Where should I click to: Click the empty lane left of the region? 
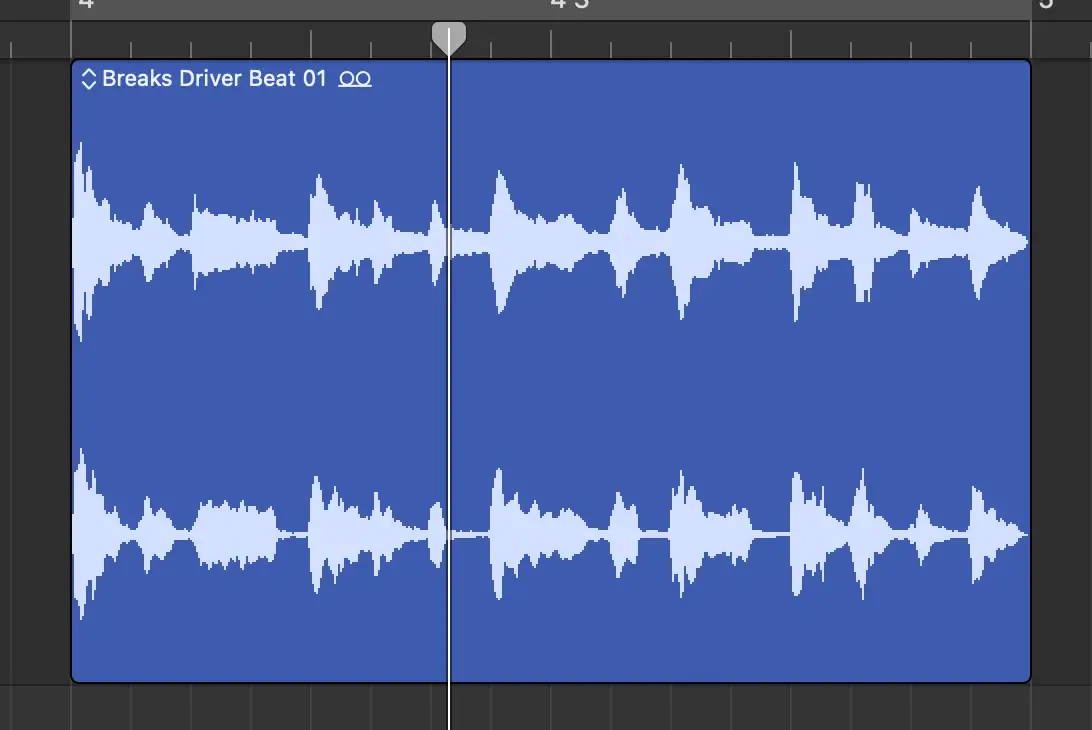coord(35,370)
